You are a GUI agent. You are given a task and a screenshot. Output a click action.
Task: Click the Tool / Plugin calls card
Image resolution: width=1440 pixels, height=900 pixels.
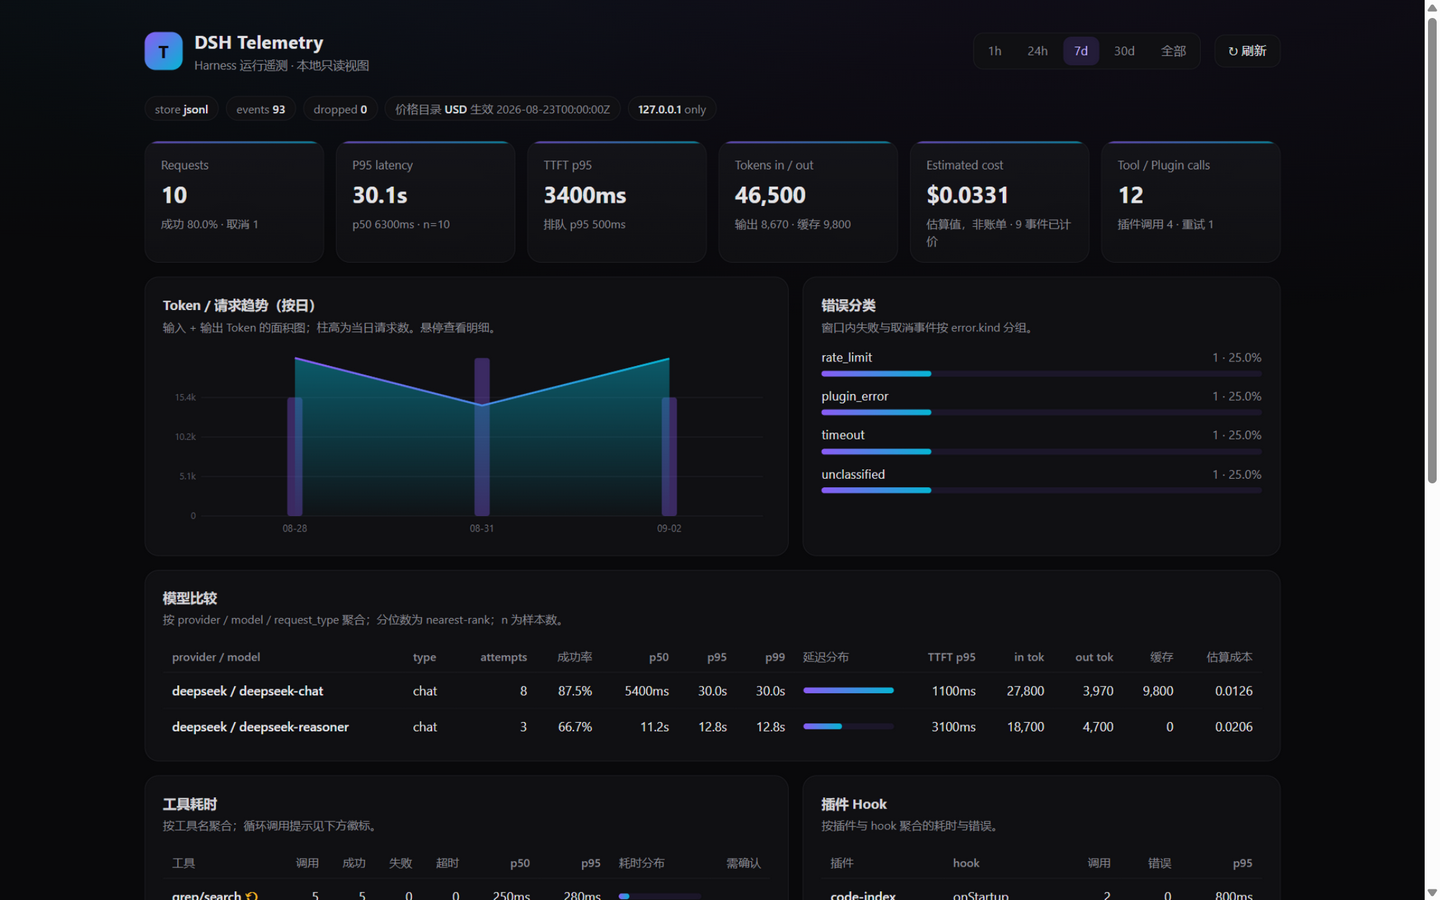(1191, 202)
